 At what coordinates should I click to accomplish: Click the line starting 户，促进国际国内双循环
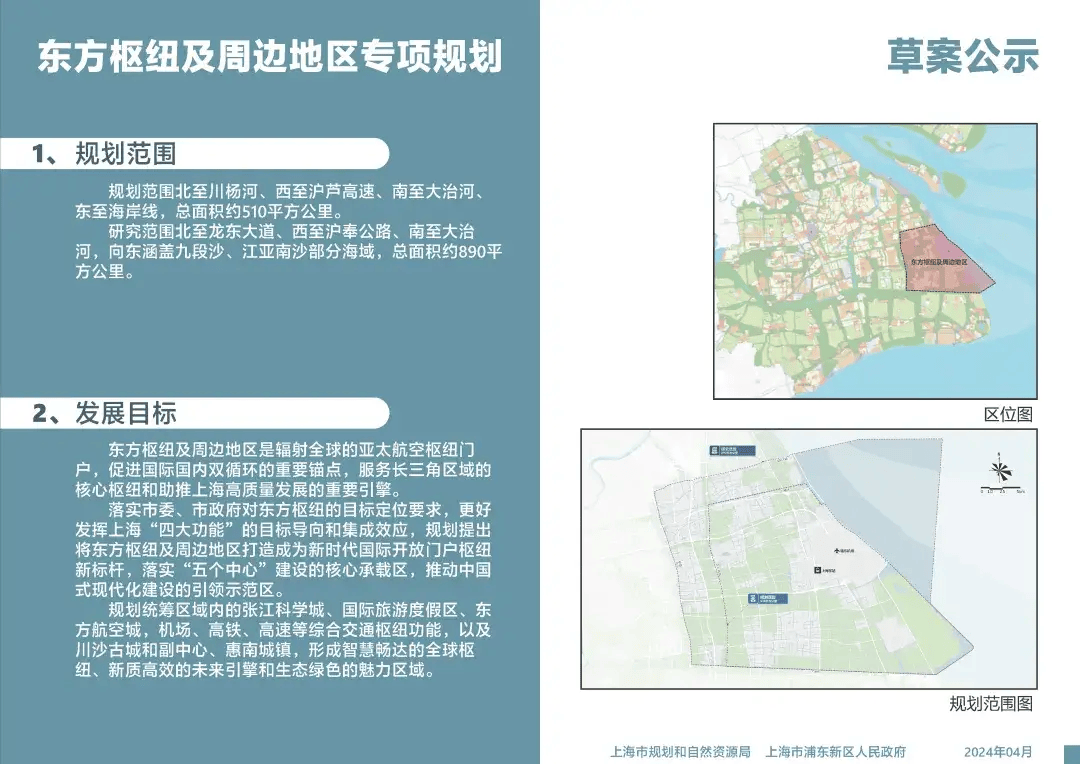(x=283, y=471)
